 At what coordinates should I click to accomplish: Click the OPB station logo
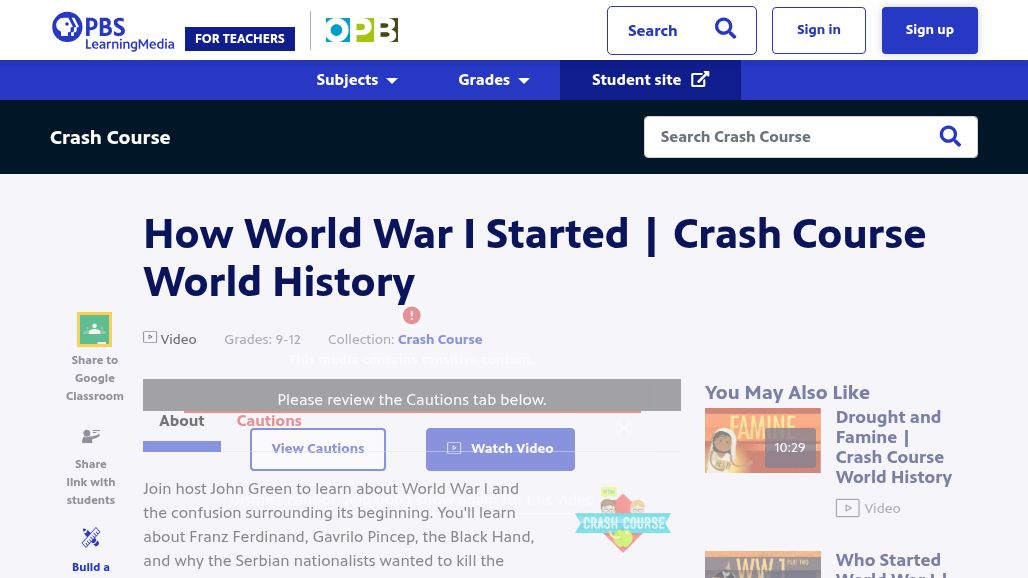coord(361,30)
